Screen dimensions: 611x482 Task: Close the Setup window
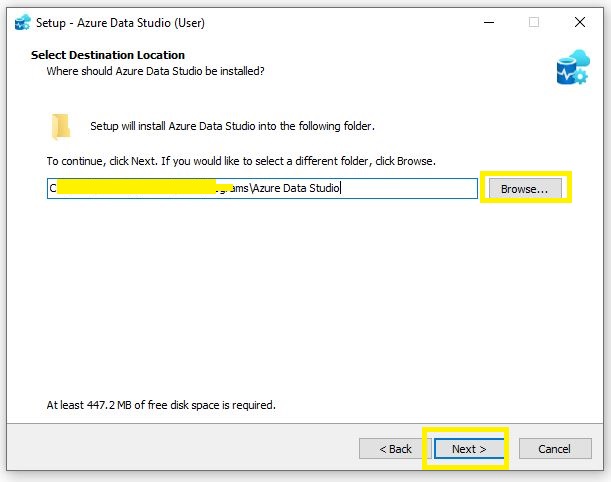click(580, 22)
